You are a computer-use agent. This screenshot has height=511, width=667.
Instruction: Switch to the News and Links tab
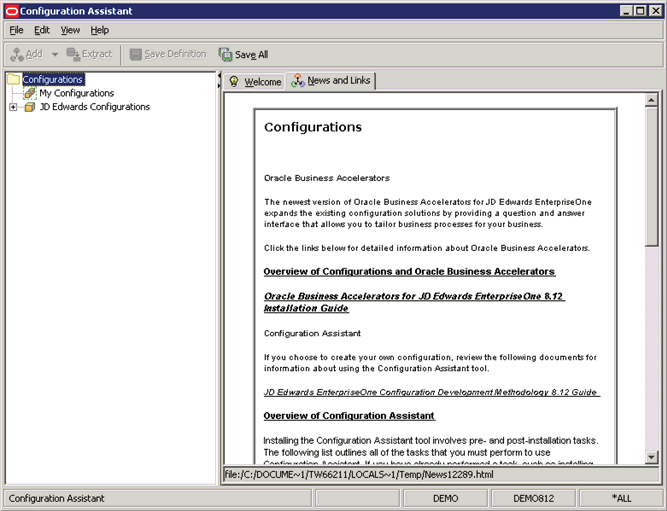click(x=331, y=81)
